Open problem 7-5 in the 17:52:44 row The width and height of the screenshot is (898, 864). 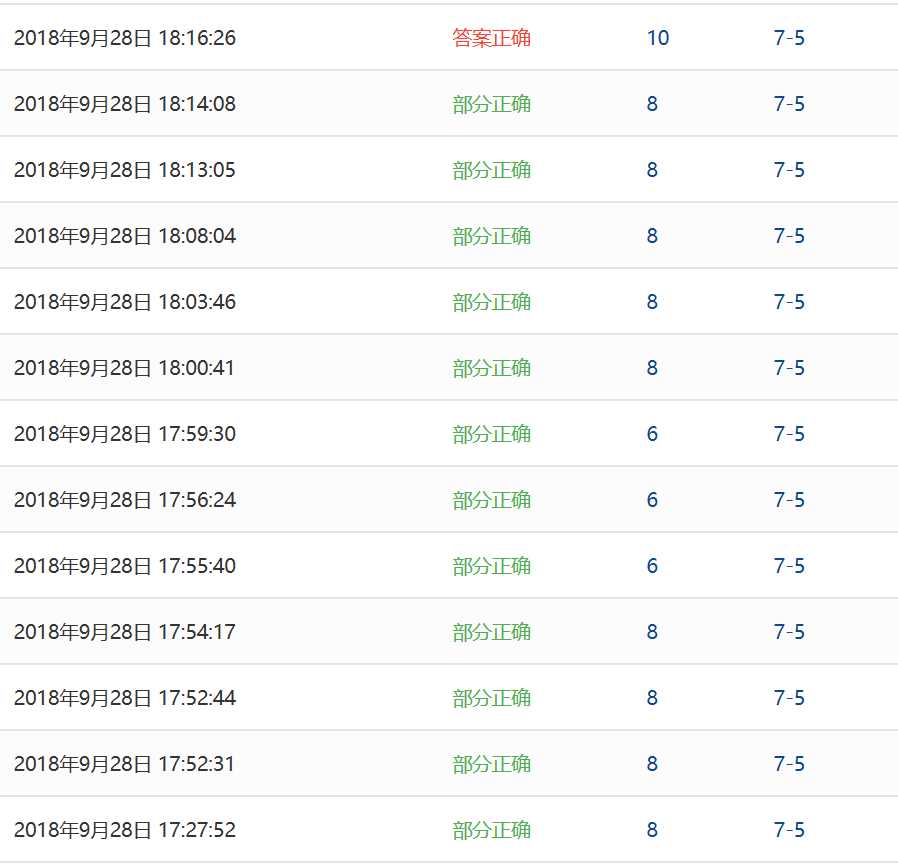pos(789,698)
